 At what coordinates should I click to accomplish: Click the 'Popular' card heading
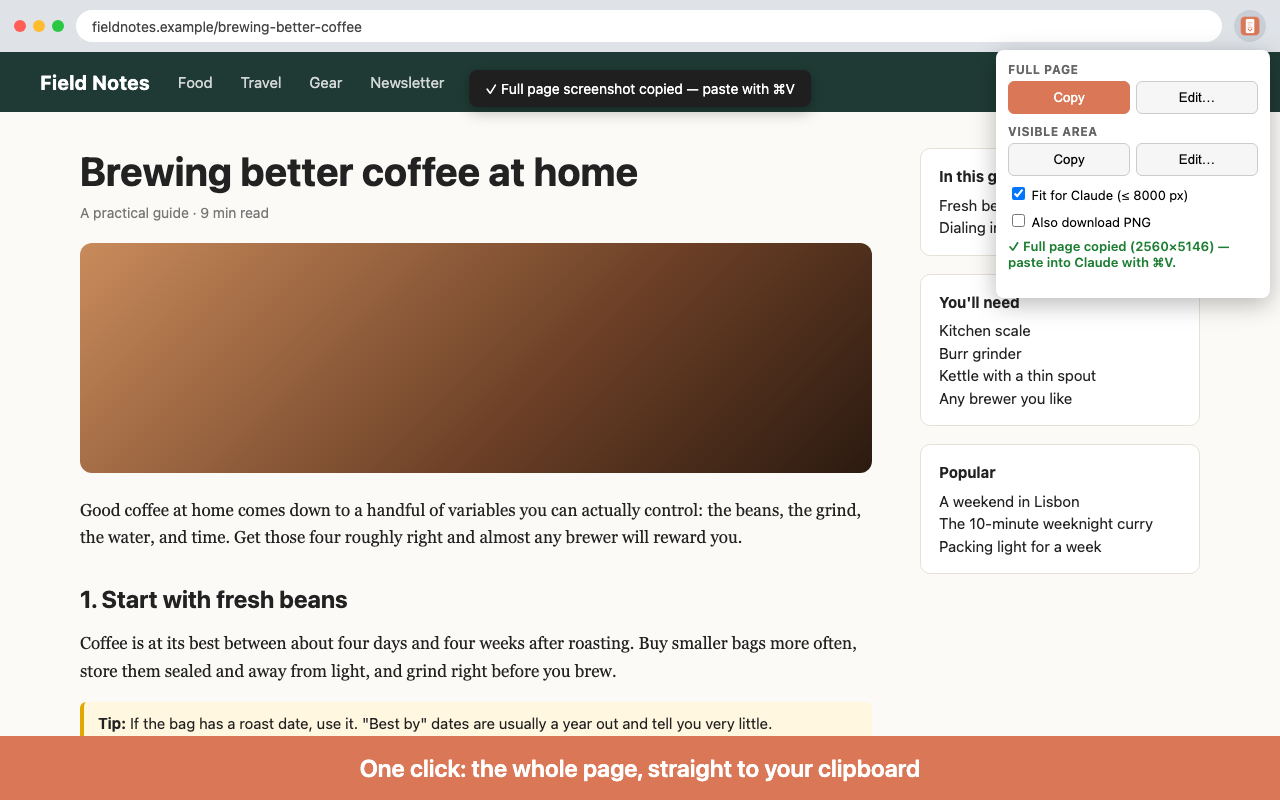(967, 473)
